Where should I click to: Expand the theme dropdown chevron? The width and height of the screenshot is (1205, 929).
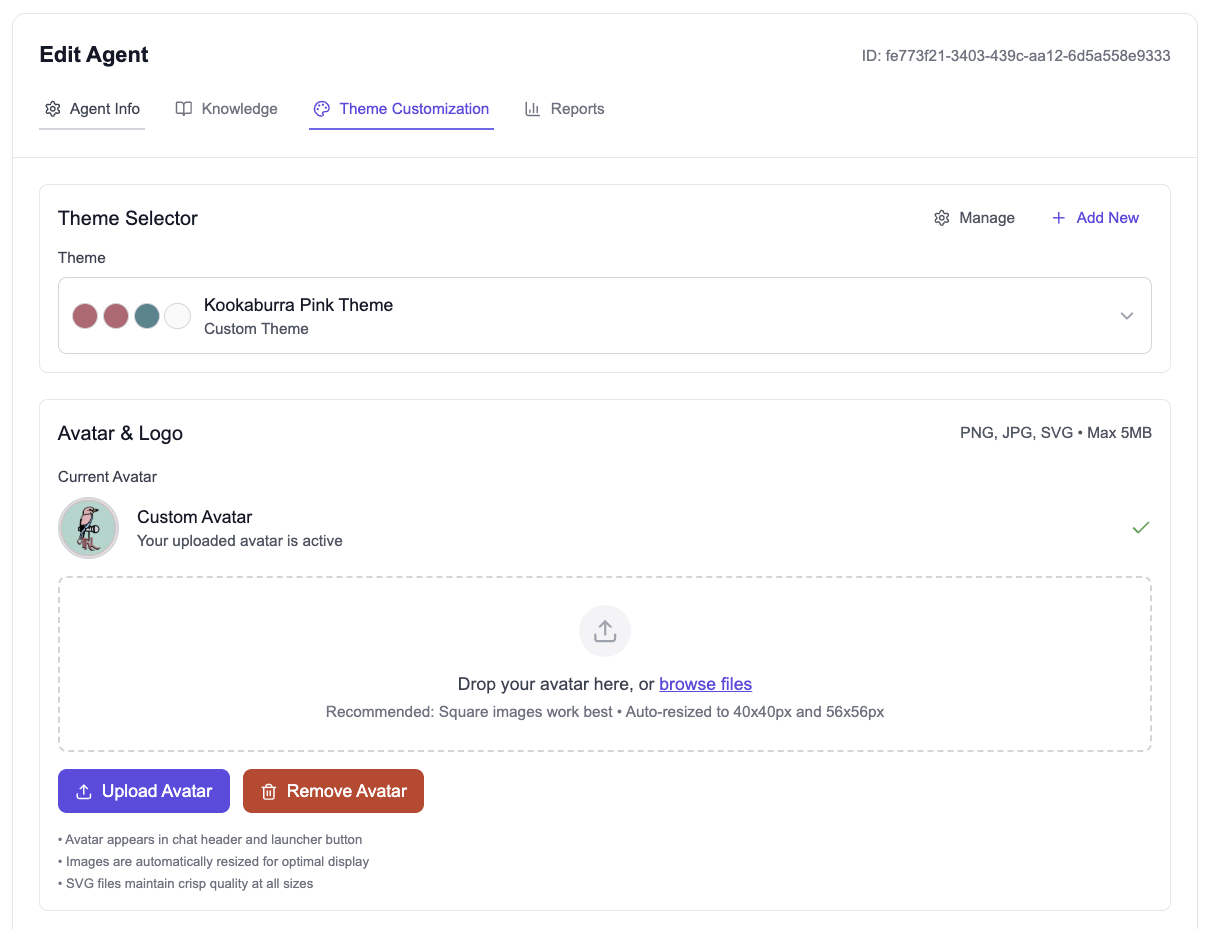1127,316
